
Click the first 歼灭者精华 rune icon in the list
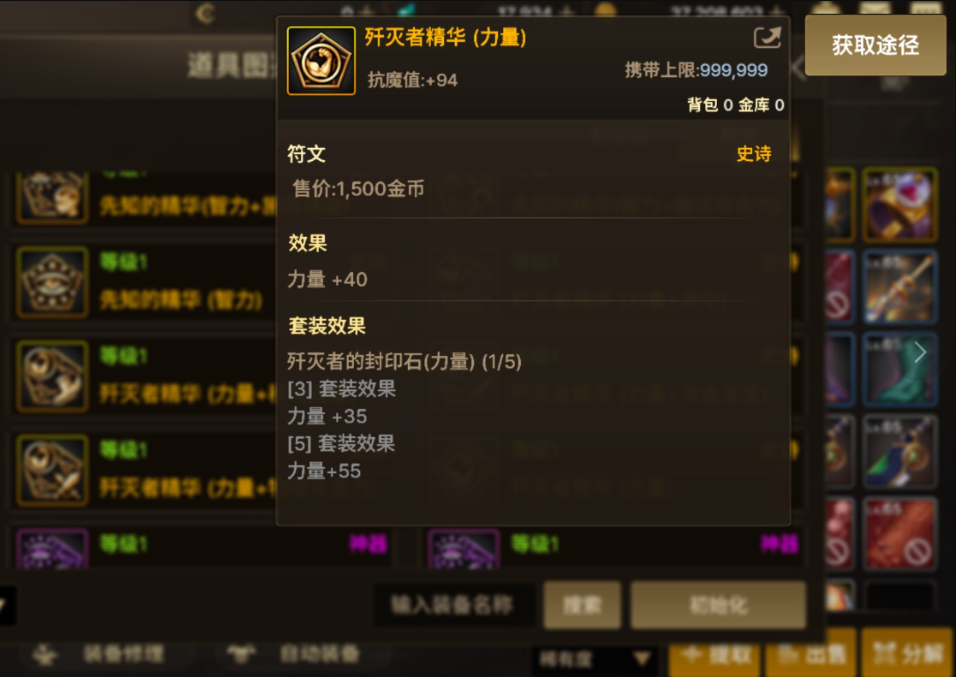pyautogui.click(x=52, y=376)
